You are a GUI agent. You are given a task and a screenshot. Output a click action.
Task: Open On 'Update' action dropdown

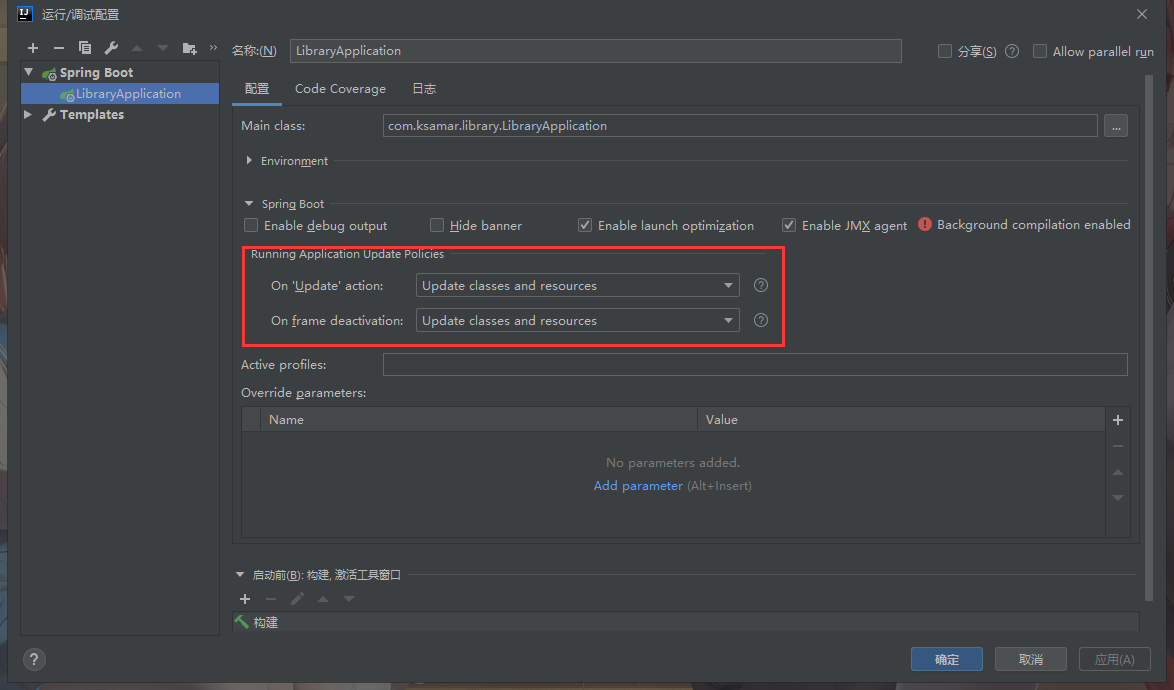(x=577, y=285)
